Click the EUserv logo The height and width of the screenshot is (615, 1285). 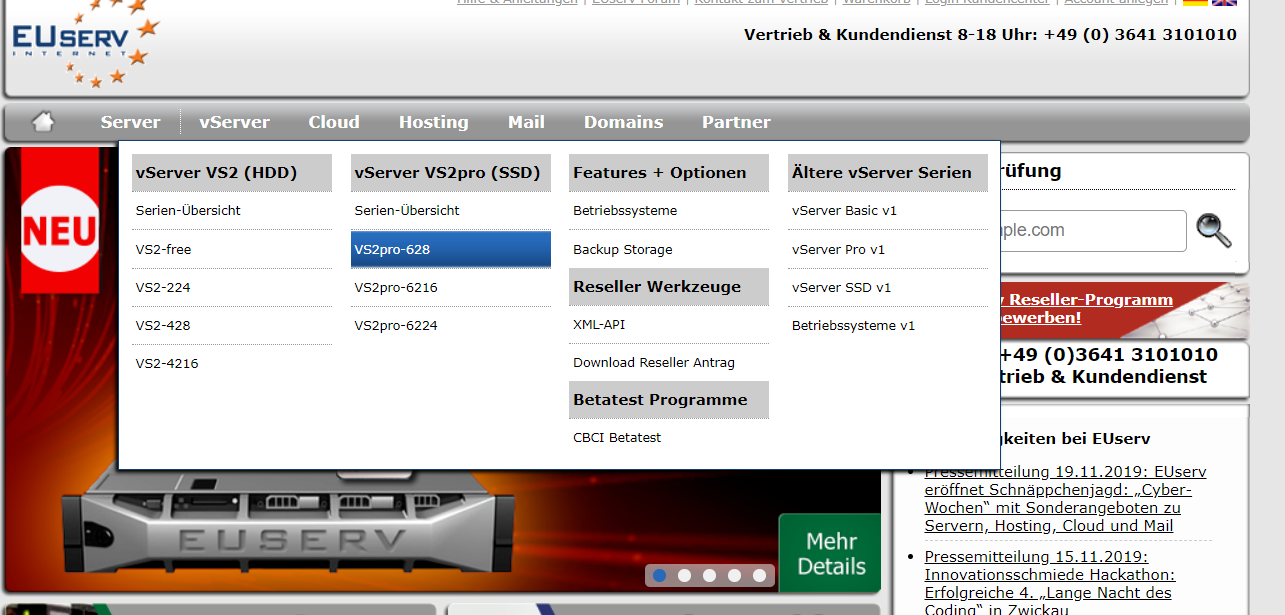pyautogui.click(x=84, y=44)
